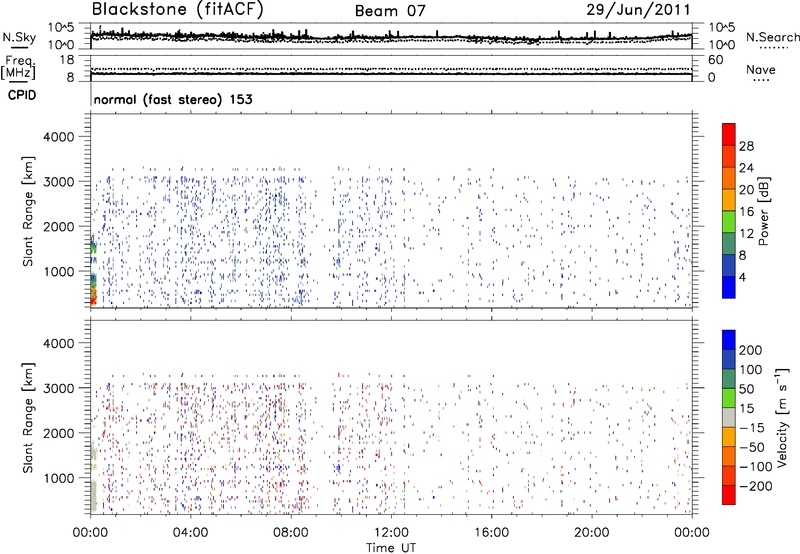Click 'normal (fast stereo) 153' mode text

173,99
